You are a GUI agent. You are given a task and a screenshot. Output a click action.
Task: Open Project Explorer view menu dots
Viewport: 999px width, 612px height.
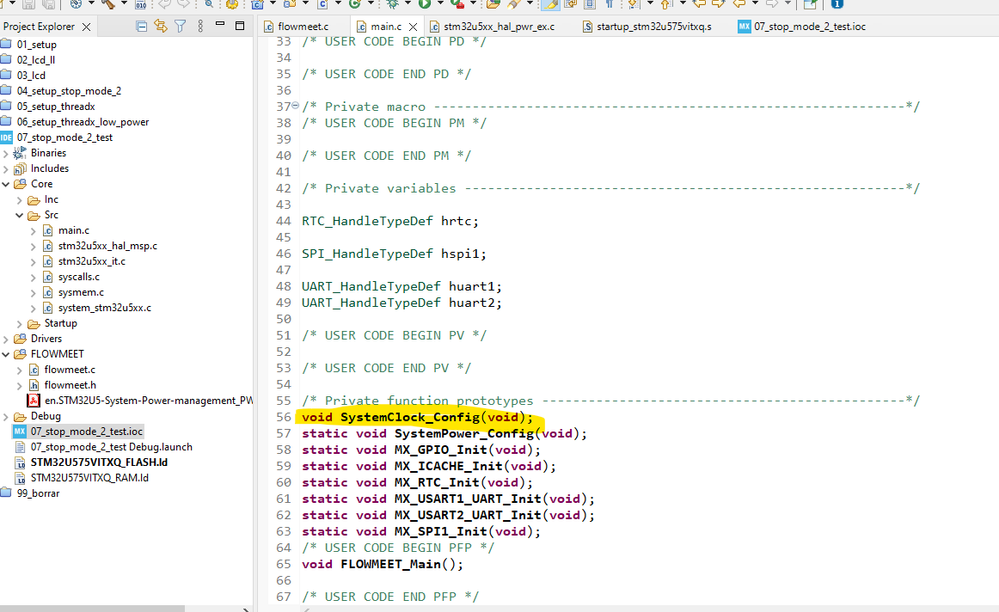200,26
